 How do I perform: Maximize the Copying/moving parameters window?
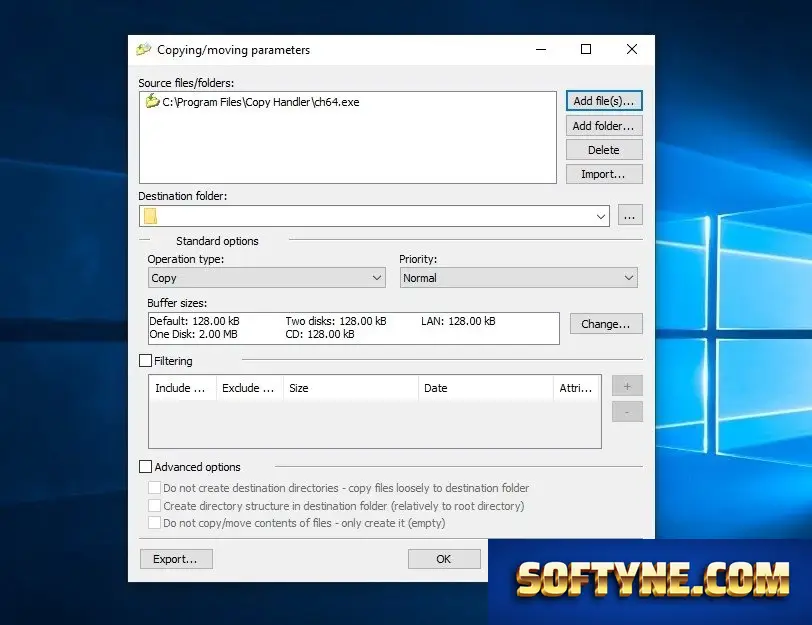pos(586,49)
